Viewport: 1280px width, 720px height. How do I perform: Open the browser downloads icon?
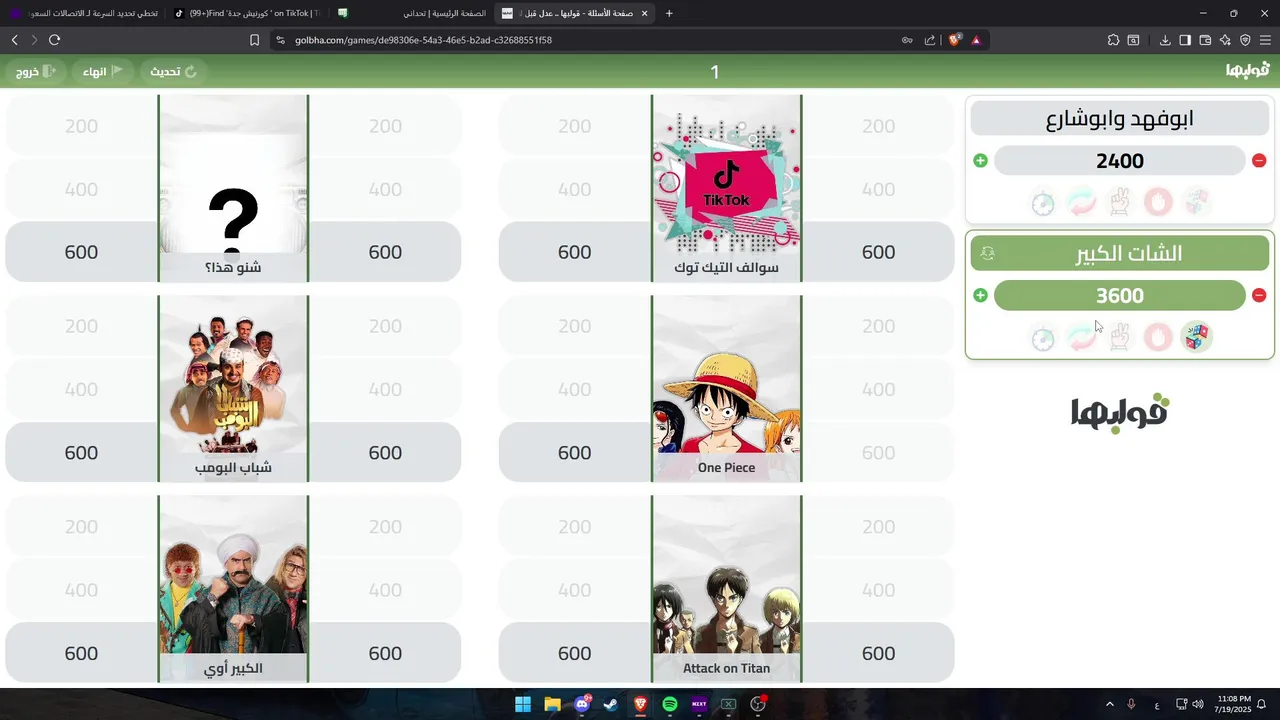coord(1165,40)
